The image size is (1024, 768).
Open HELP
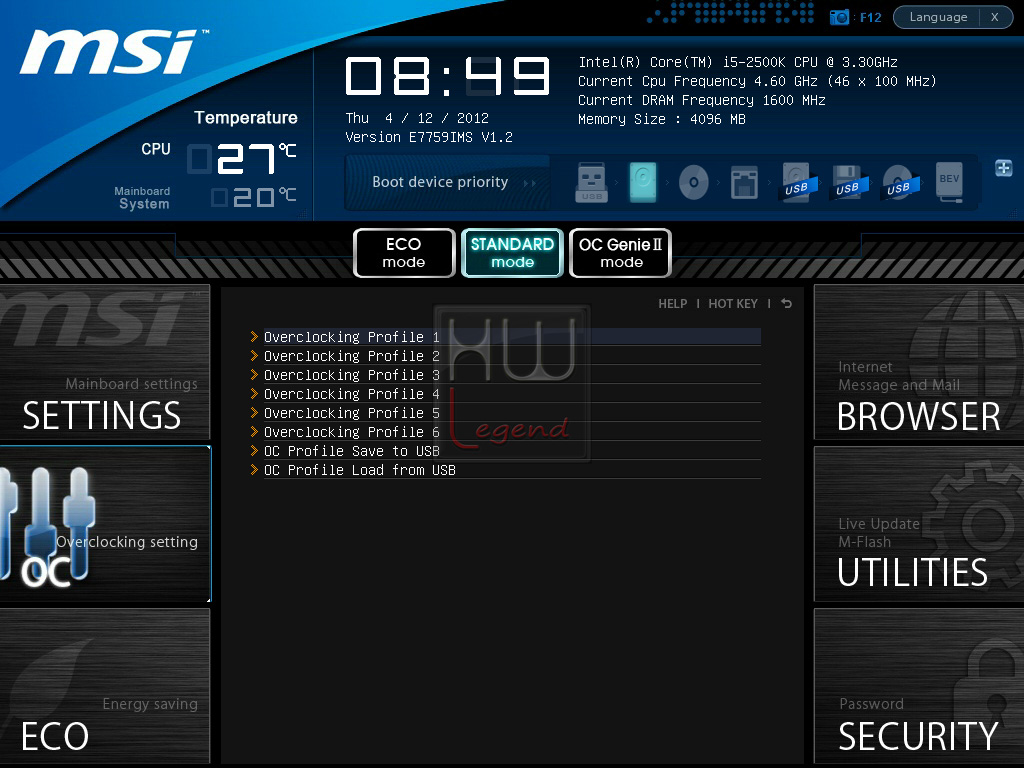[x=673, y=304]
